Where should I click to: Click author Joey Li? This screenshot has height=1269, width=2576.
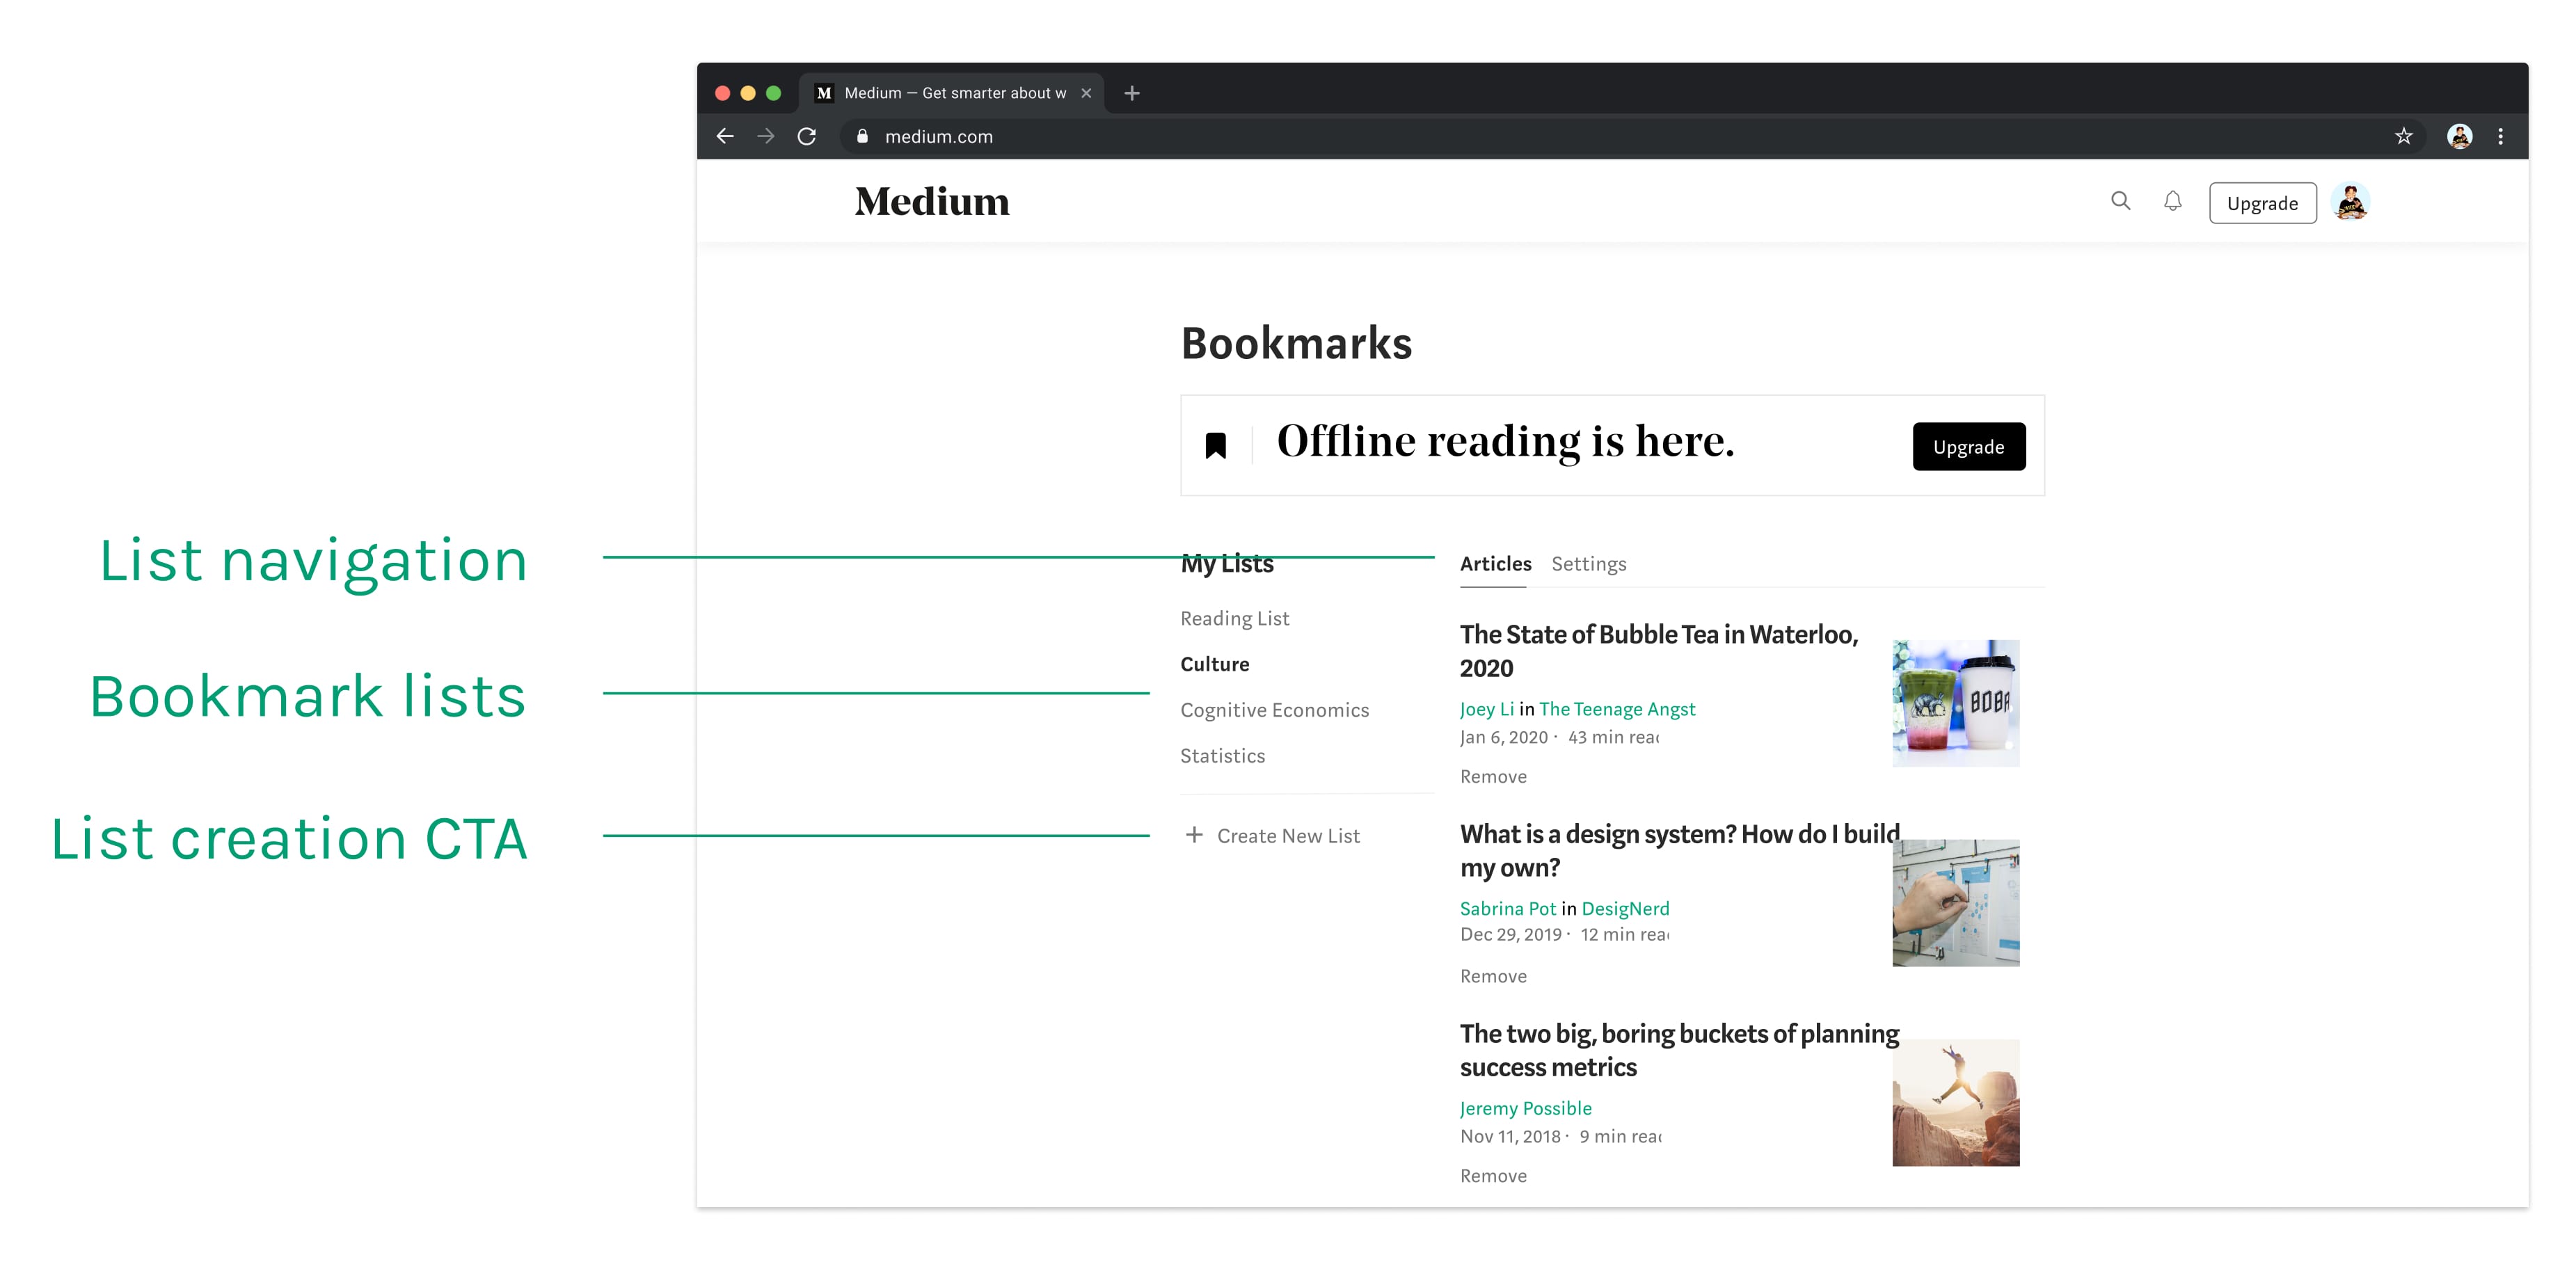1486,709
